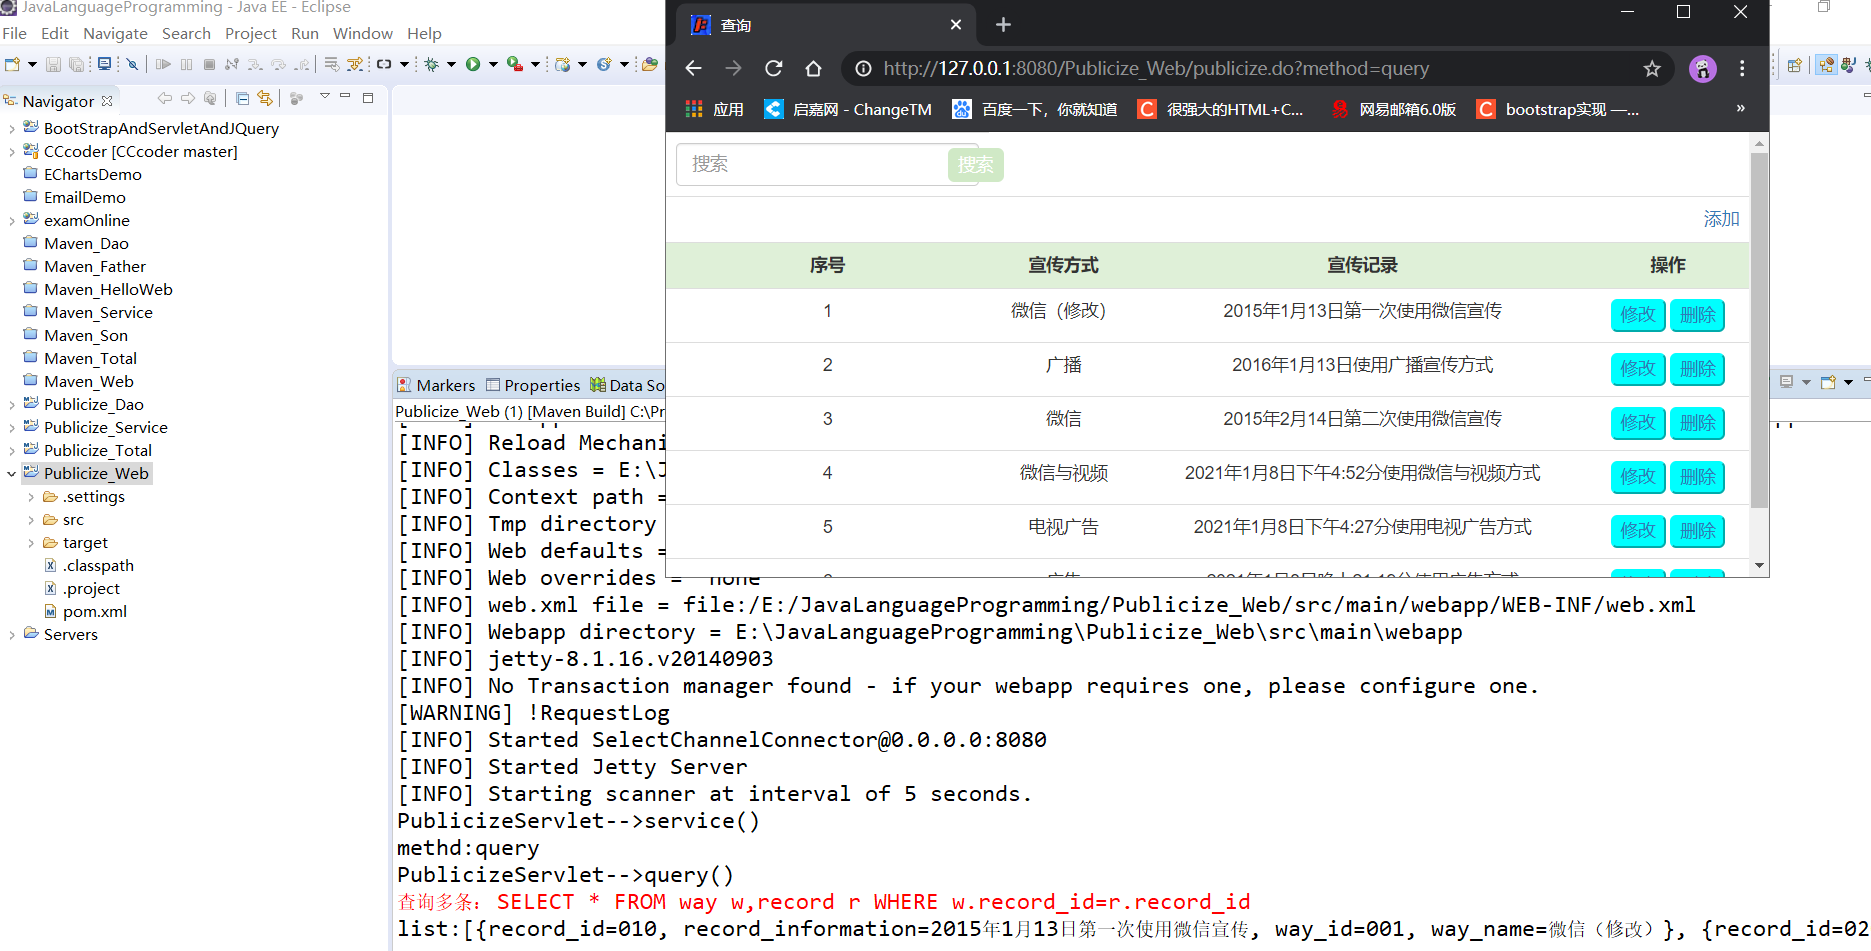Open 网易邮箱6.0版 bookmark
This screenshot has width=1871, height=951.
(x=1393, y=109)
